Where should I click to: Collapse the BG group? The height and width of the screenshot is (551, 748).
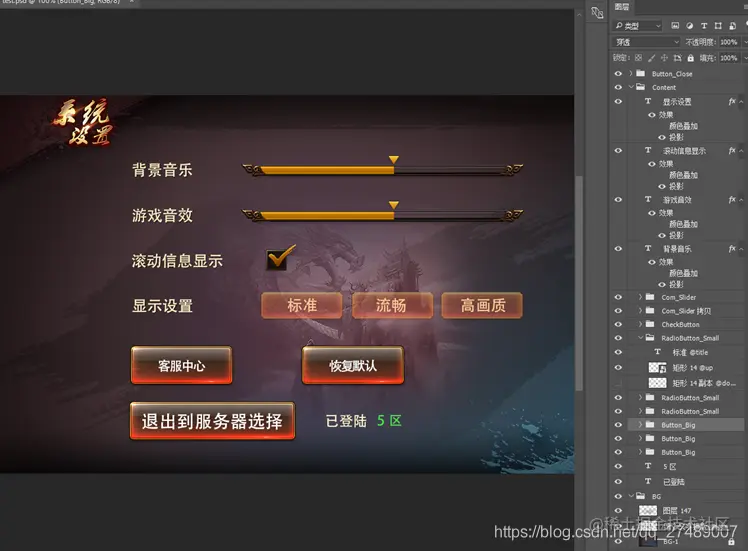click(631, 496)
